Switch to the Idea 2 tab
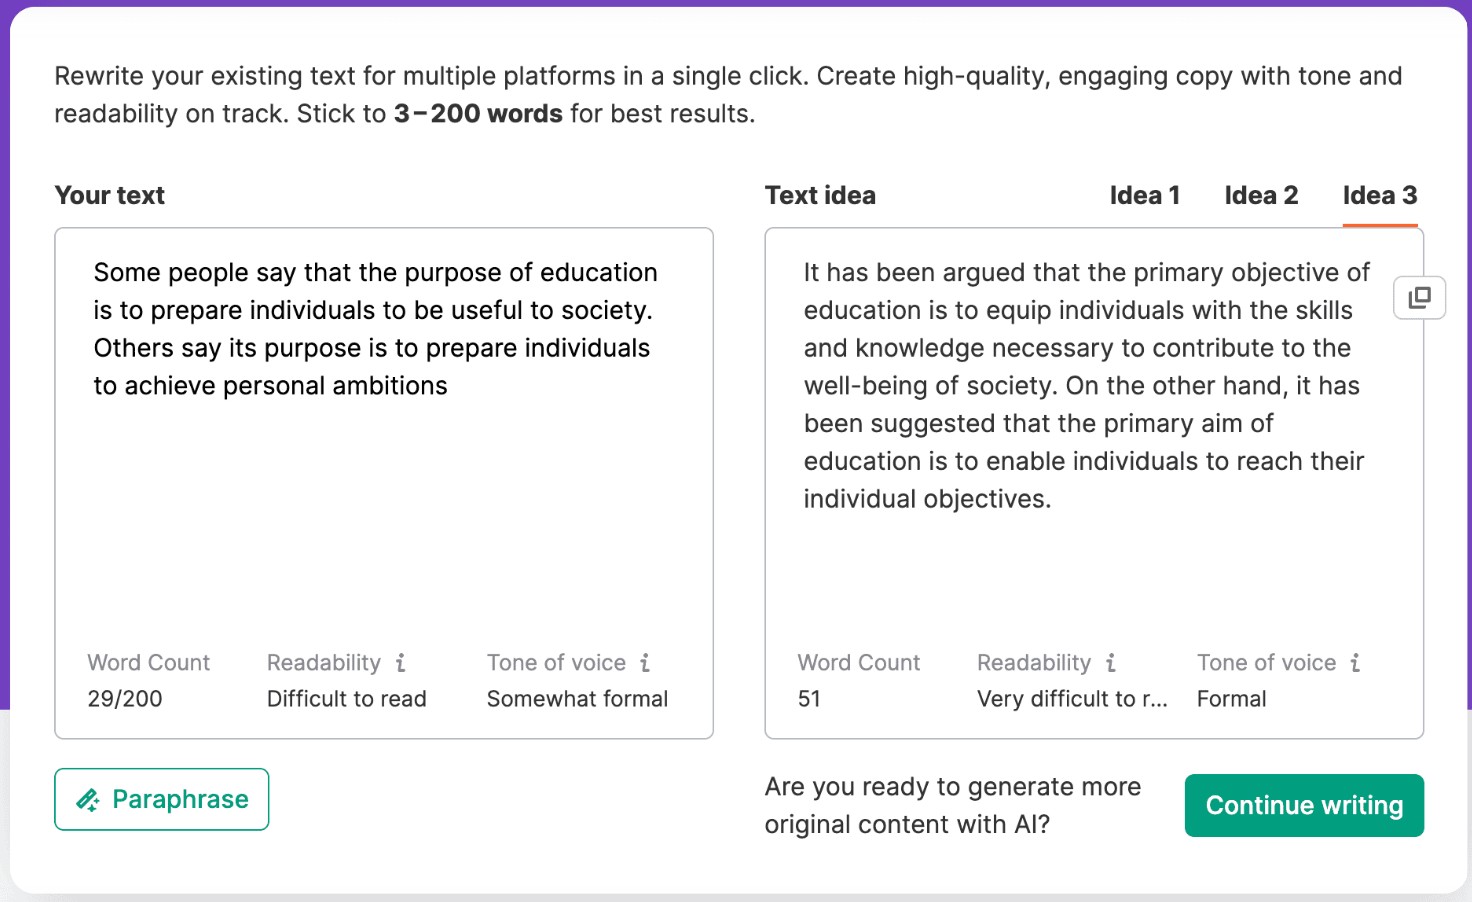The image size is (1472, 902). tap(1261, 196)
